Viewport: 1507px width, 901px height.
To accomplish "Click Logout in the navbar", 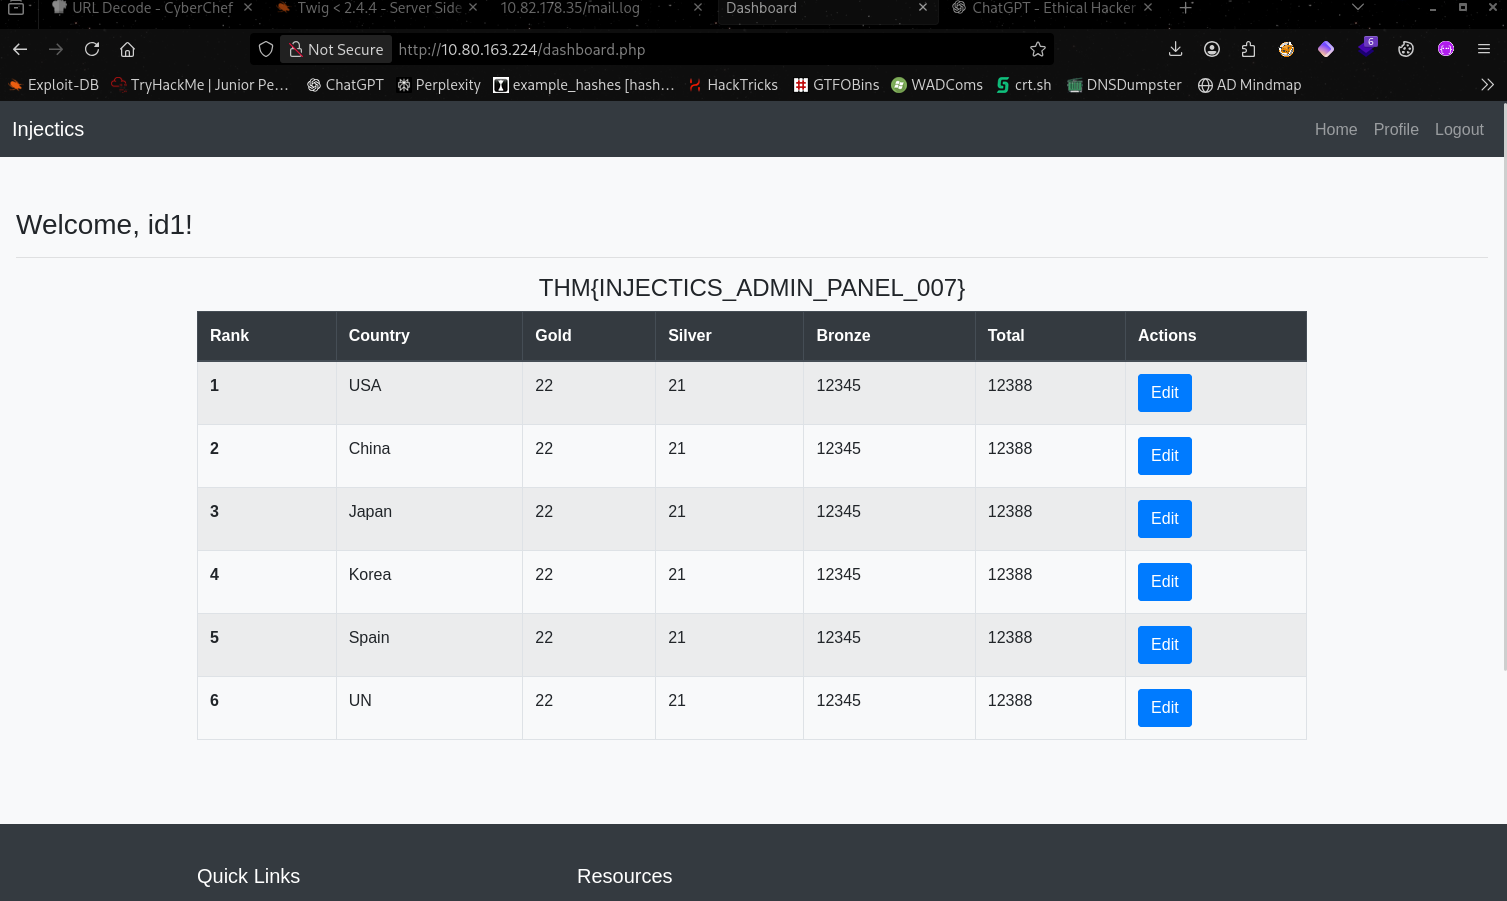I will point(1458,129).
